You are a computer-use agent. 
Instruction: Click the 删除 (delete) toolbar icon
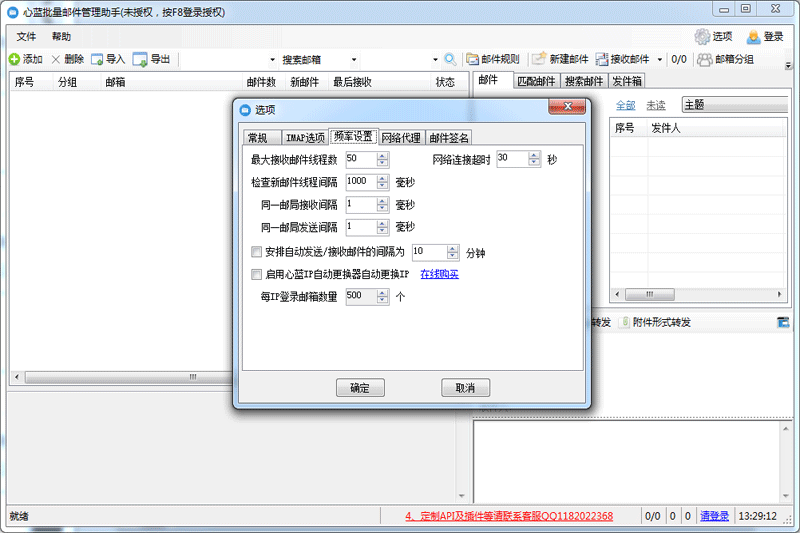pyautogui.click(x=56, y=60)
